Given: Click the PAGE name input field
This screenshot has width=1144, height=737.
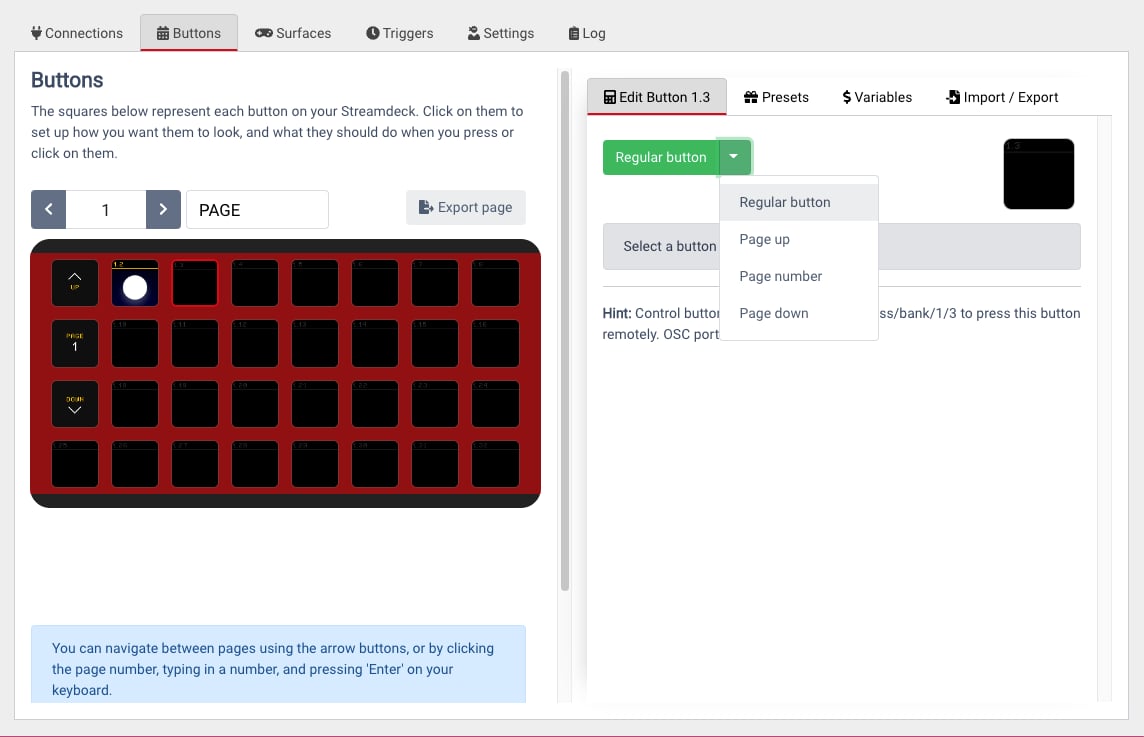Looking at the screenshot, I should pyautogui.click(x=257, y=209).
